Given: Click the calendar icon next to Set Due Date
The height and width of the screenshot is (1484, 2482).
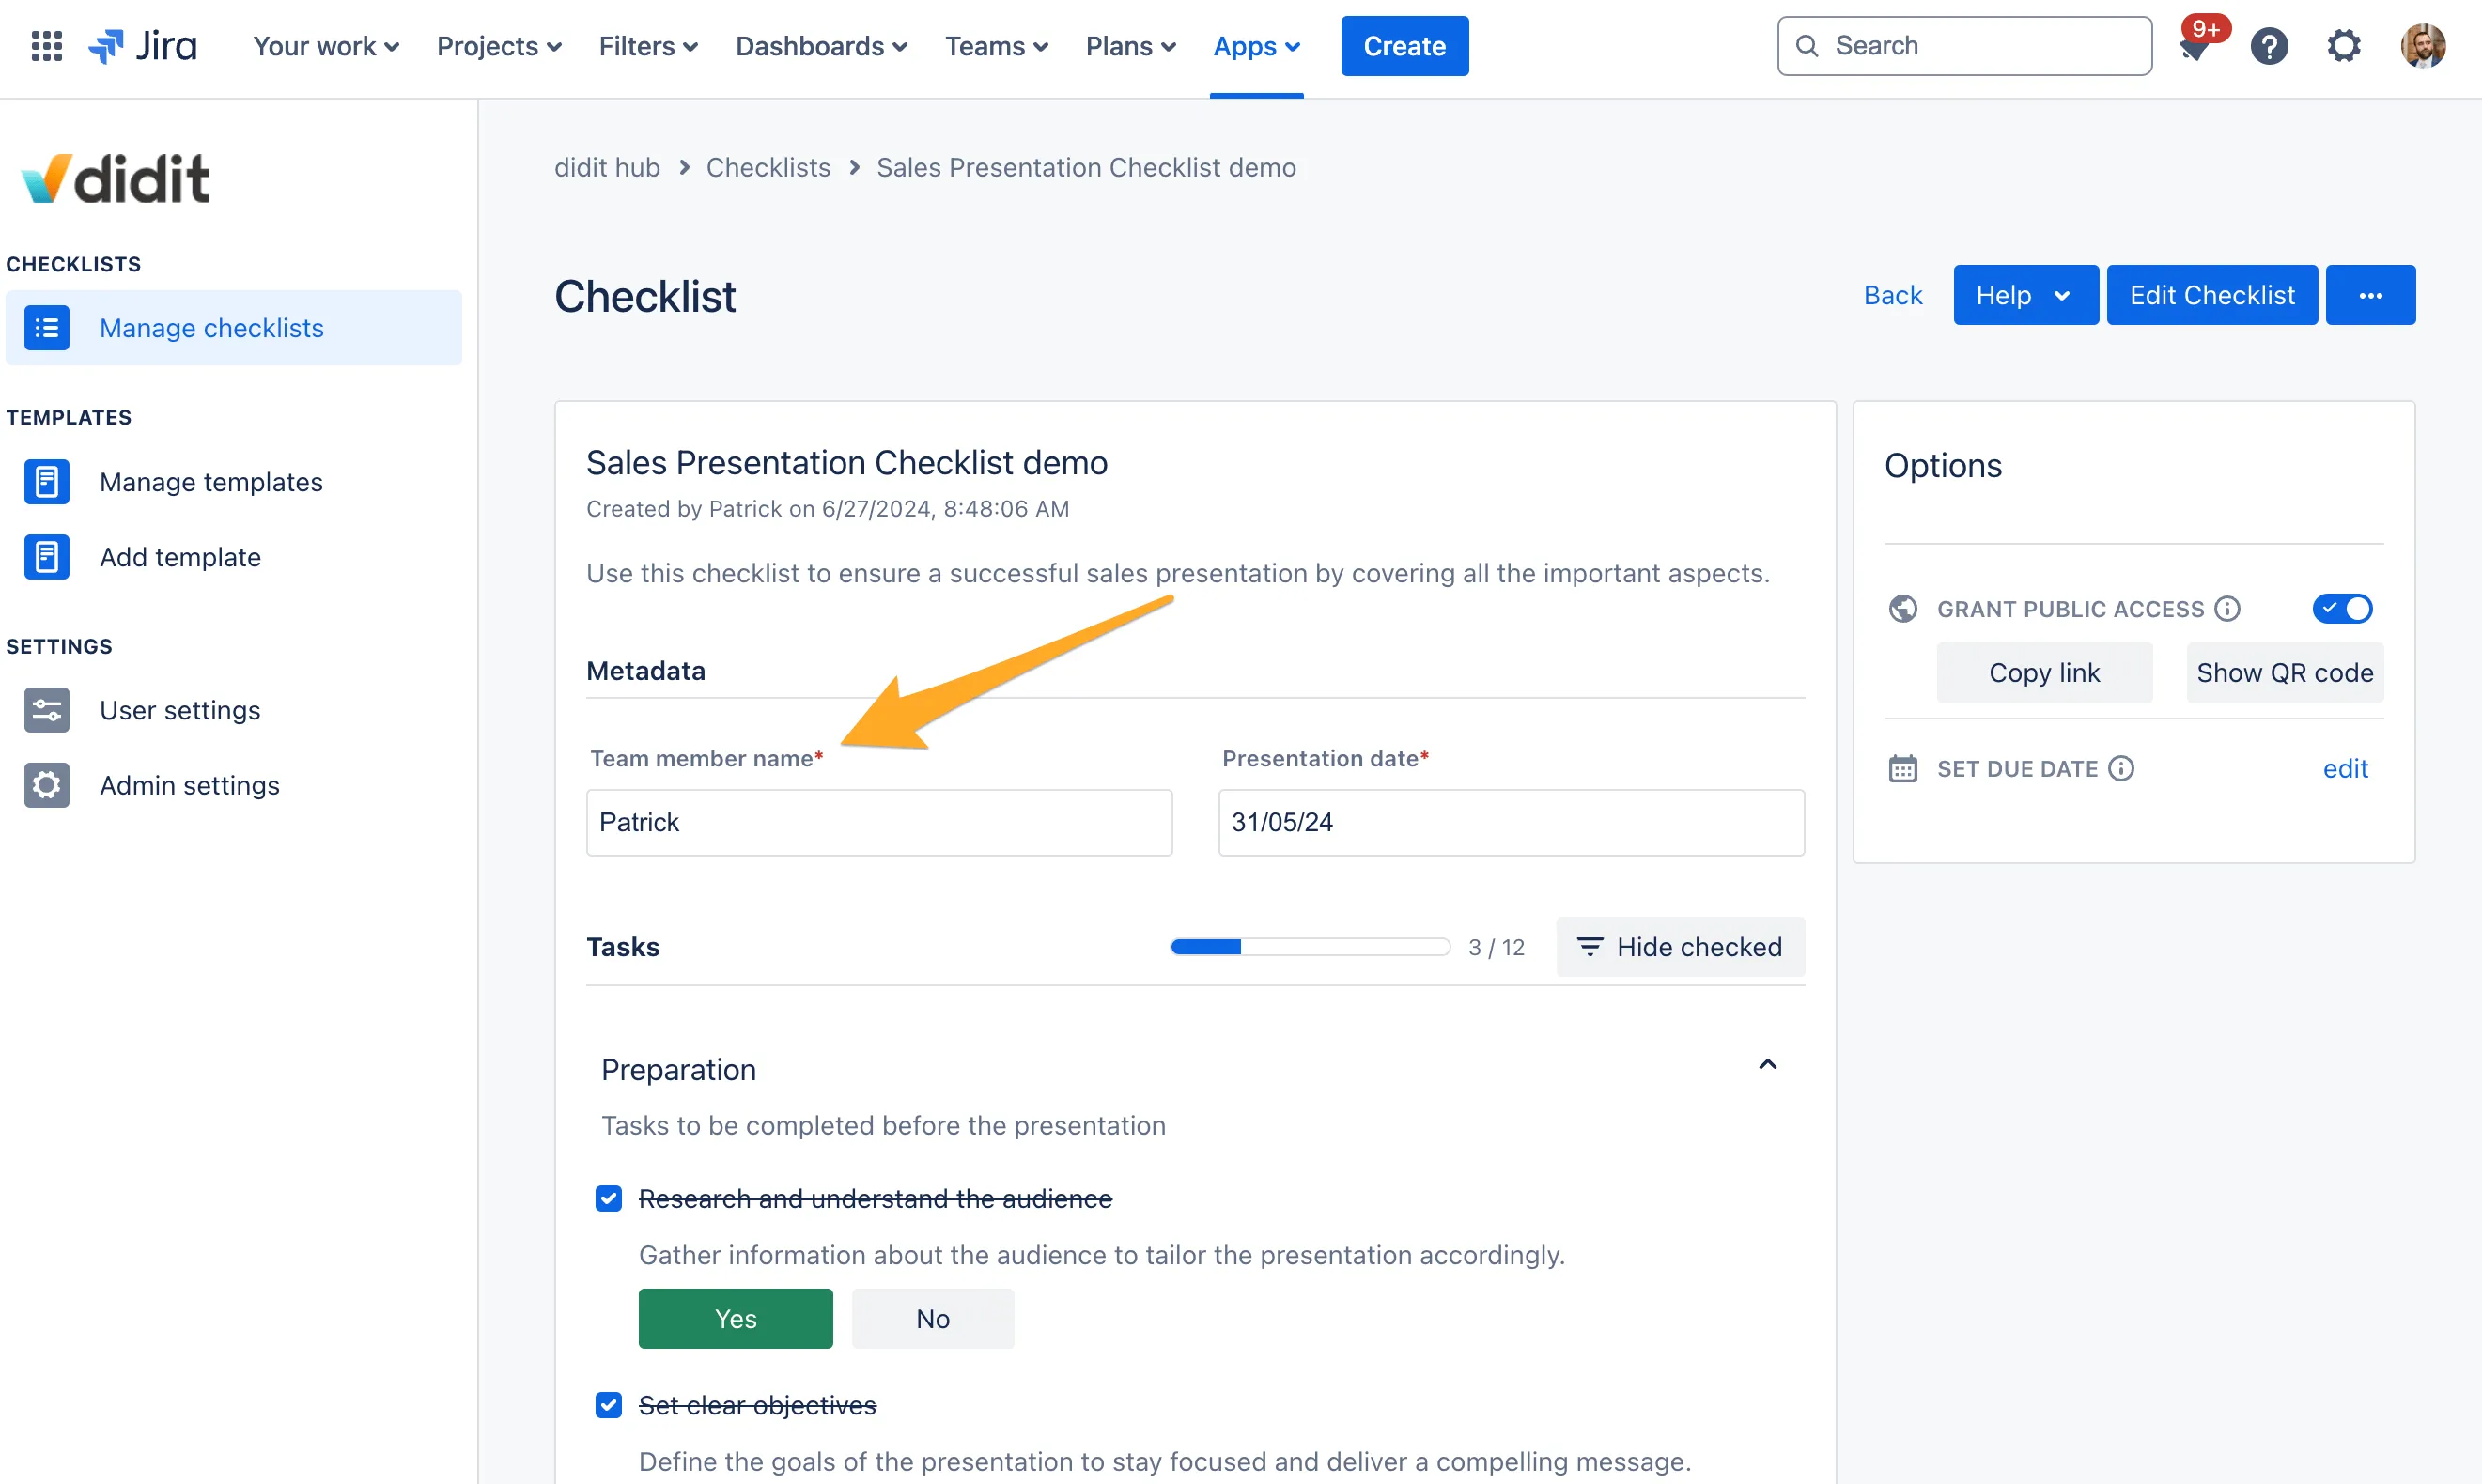Looking at the screenshot, I should [1902, 768].
